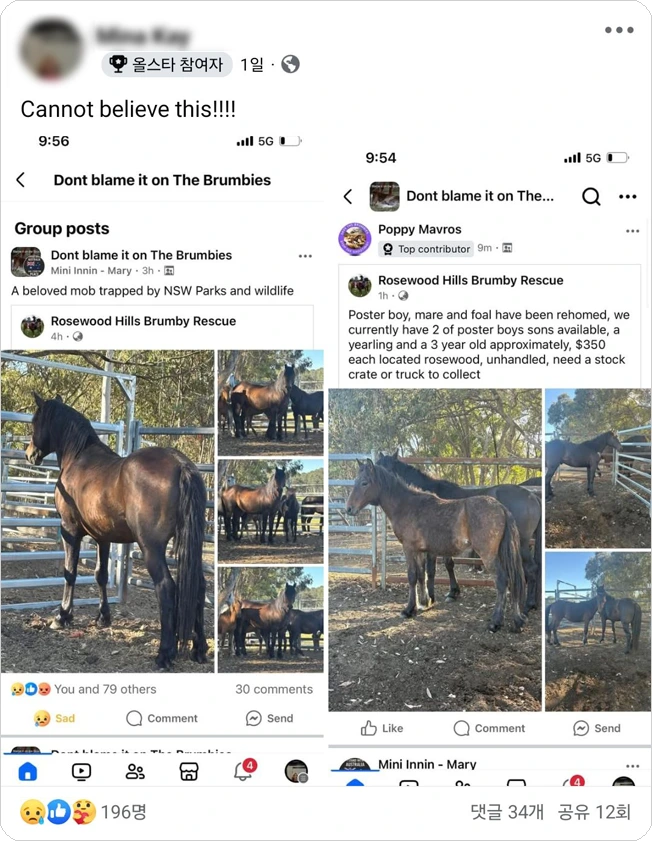Open the Friends icon in the bottom navigation
This screenshot has height=841, width=652.
coord(135,771)
